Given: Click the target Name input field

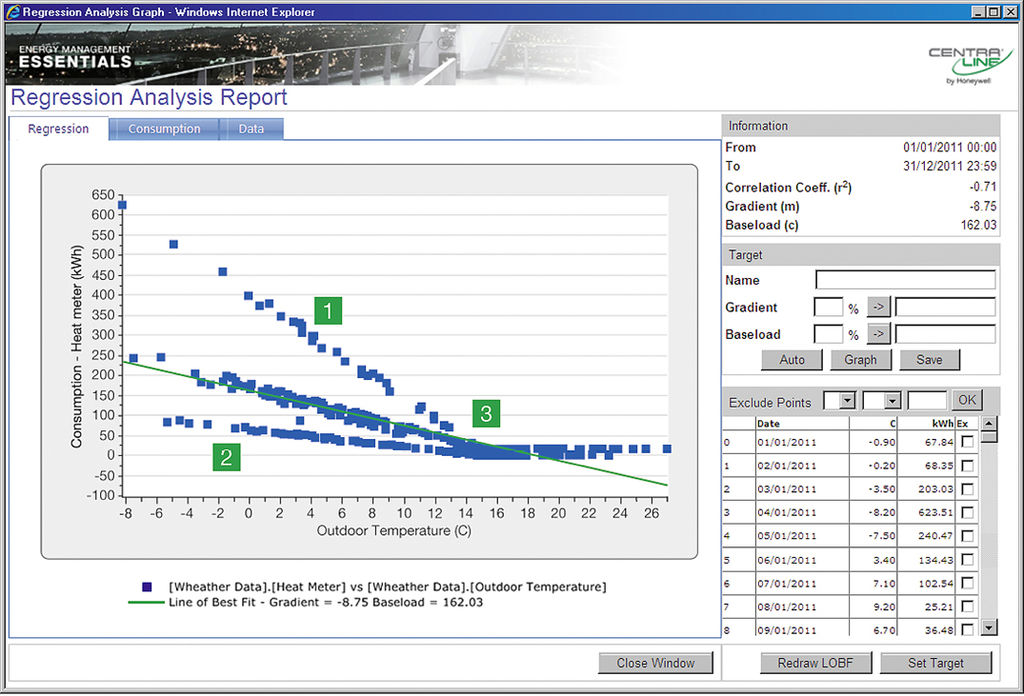Looking at the screenshot, I should pyautogui.click(x=905, y=280).
